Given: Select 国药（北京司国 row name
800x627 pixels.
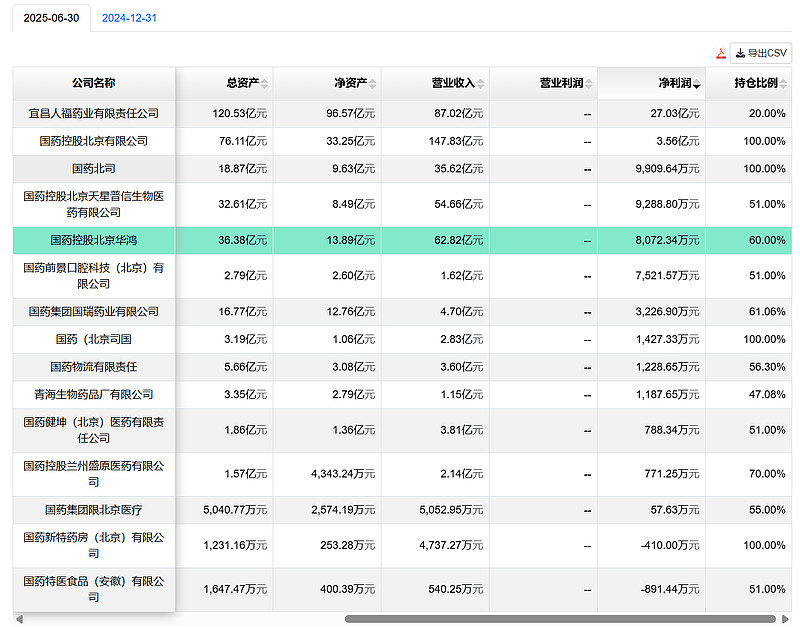Looking at the screenshot, I should click(x=94, y=339).
